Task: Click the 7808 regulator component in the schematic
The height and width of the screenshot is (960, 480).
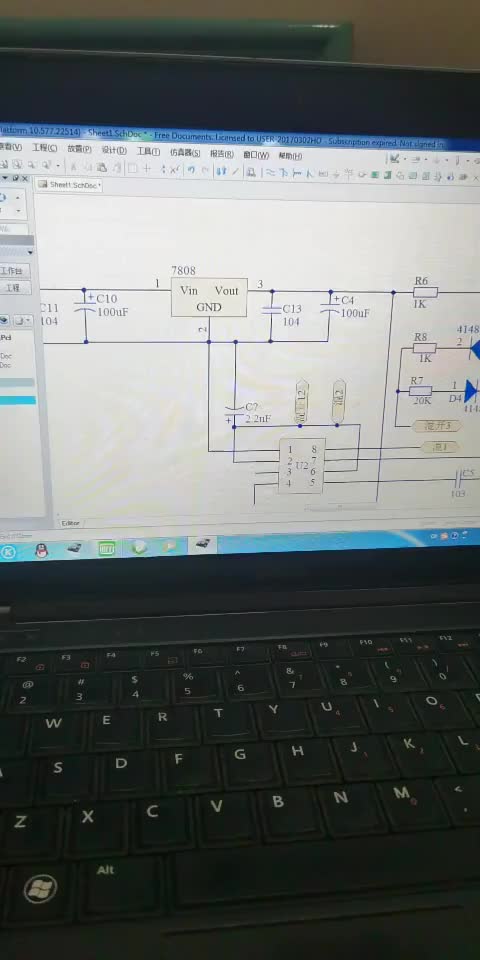Action: (209, 297)
